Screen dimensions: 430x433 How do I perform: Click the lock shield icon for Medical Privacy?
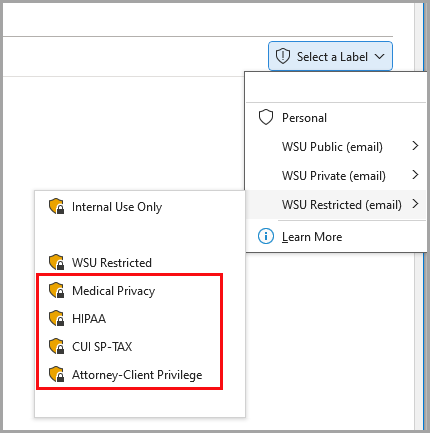pyautogui.click(x=56, y=290)
